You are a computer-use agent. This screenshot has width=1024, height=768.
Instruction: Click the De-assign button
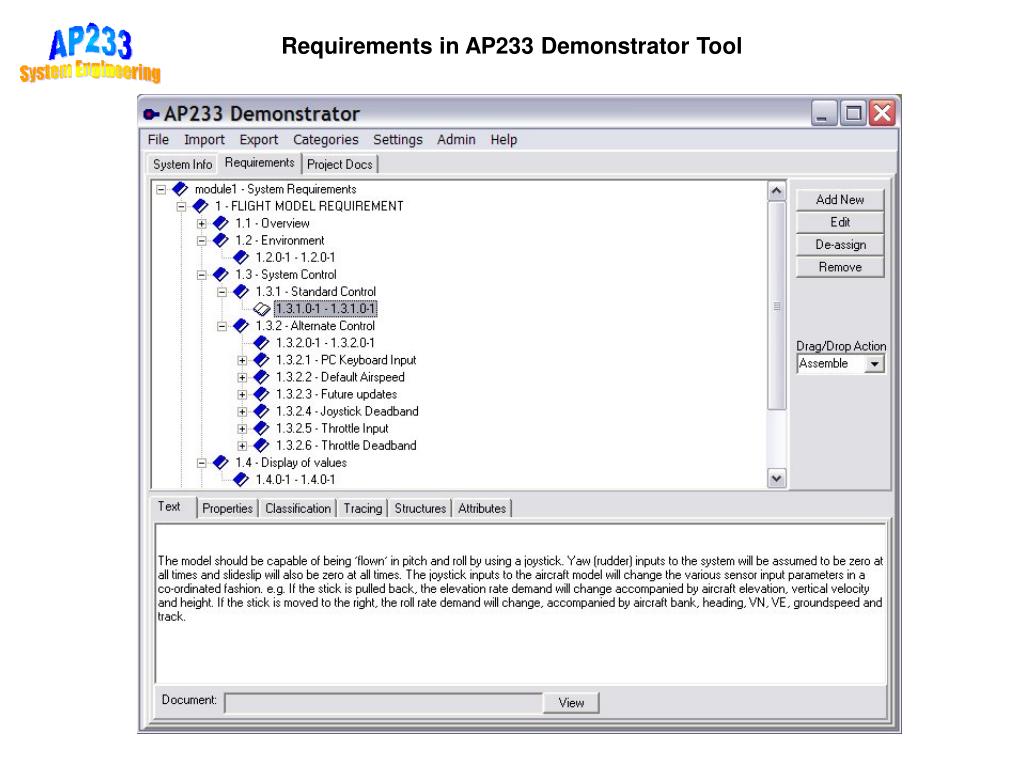click(840, 245)
